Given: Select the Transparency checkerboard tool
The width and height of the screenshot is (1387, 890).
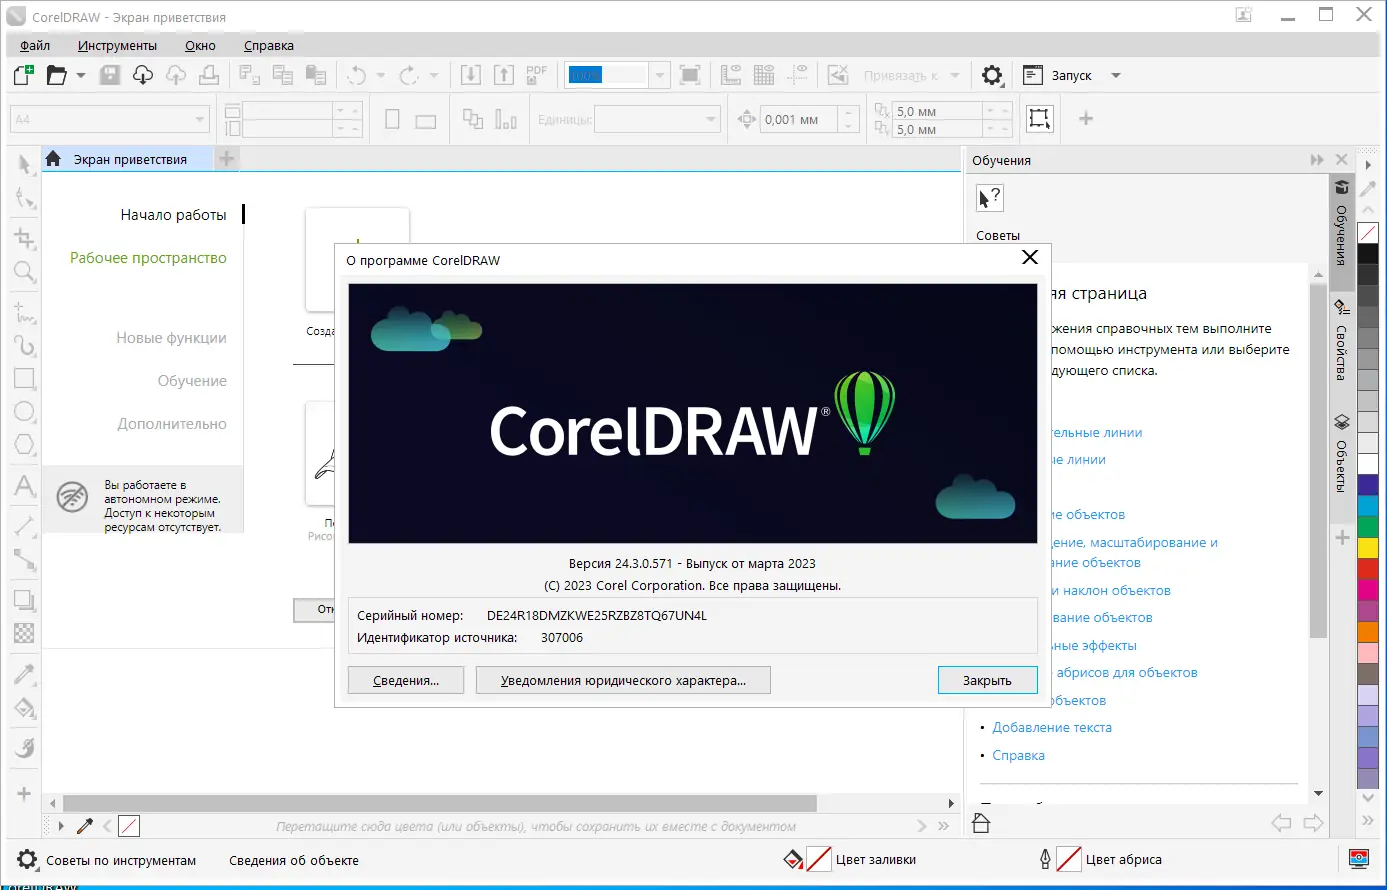Looking at the screenshot, I should pyautogui.click(x=25, y=633).
